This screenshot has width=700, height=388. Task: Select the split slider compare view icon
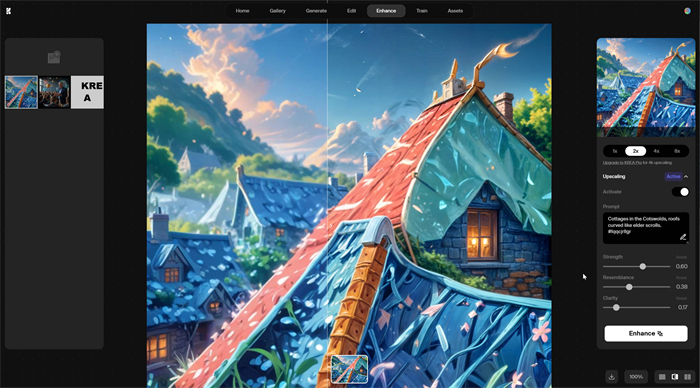[x=675, y=377]
